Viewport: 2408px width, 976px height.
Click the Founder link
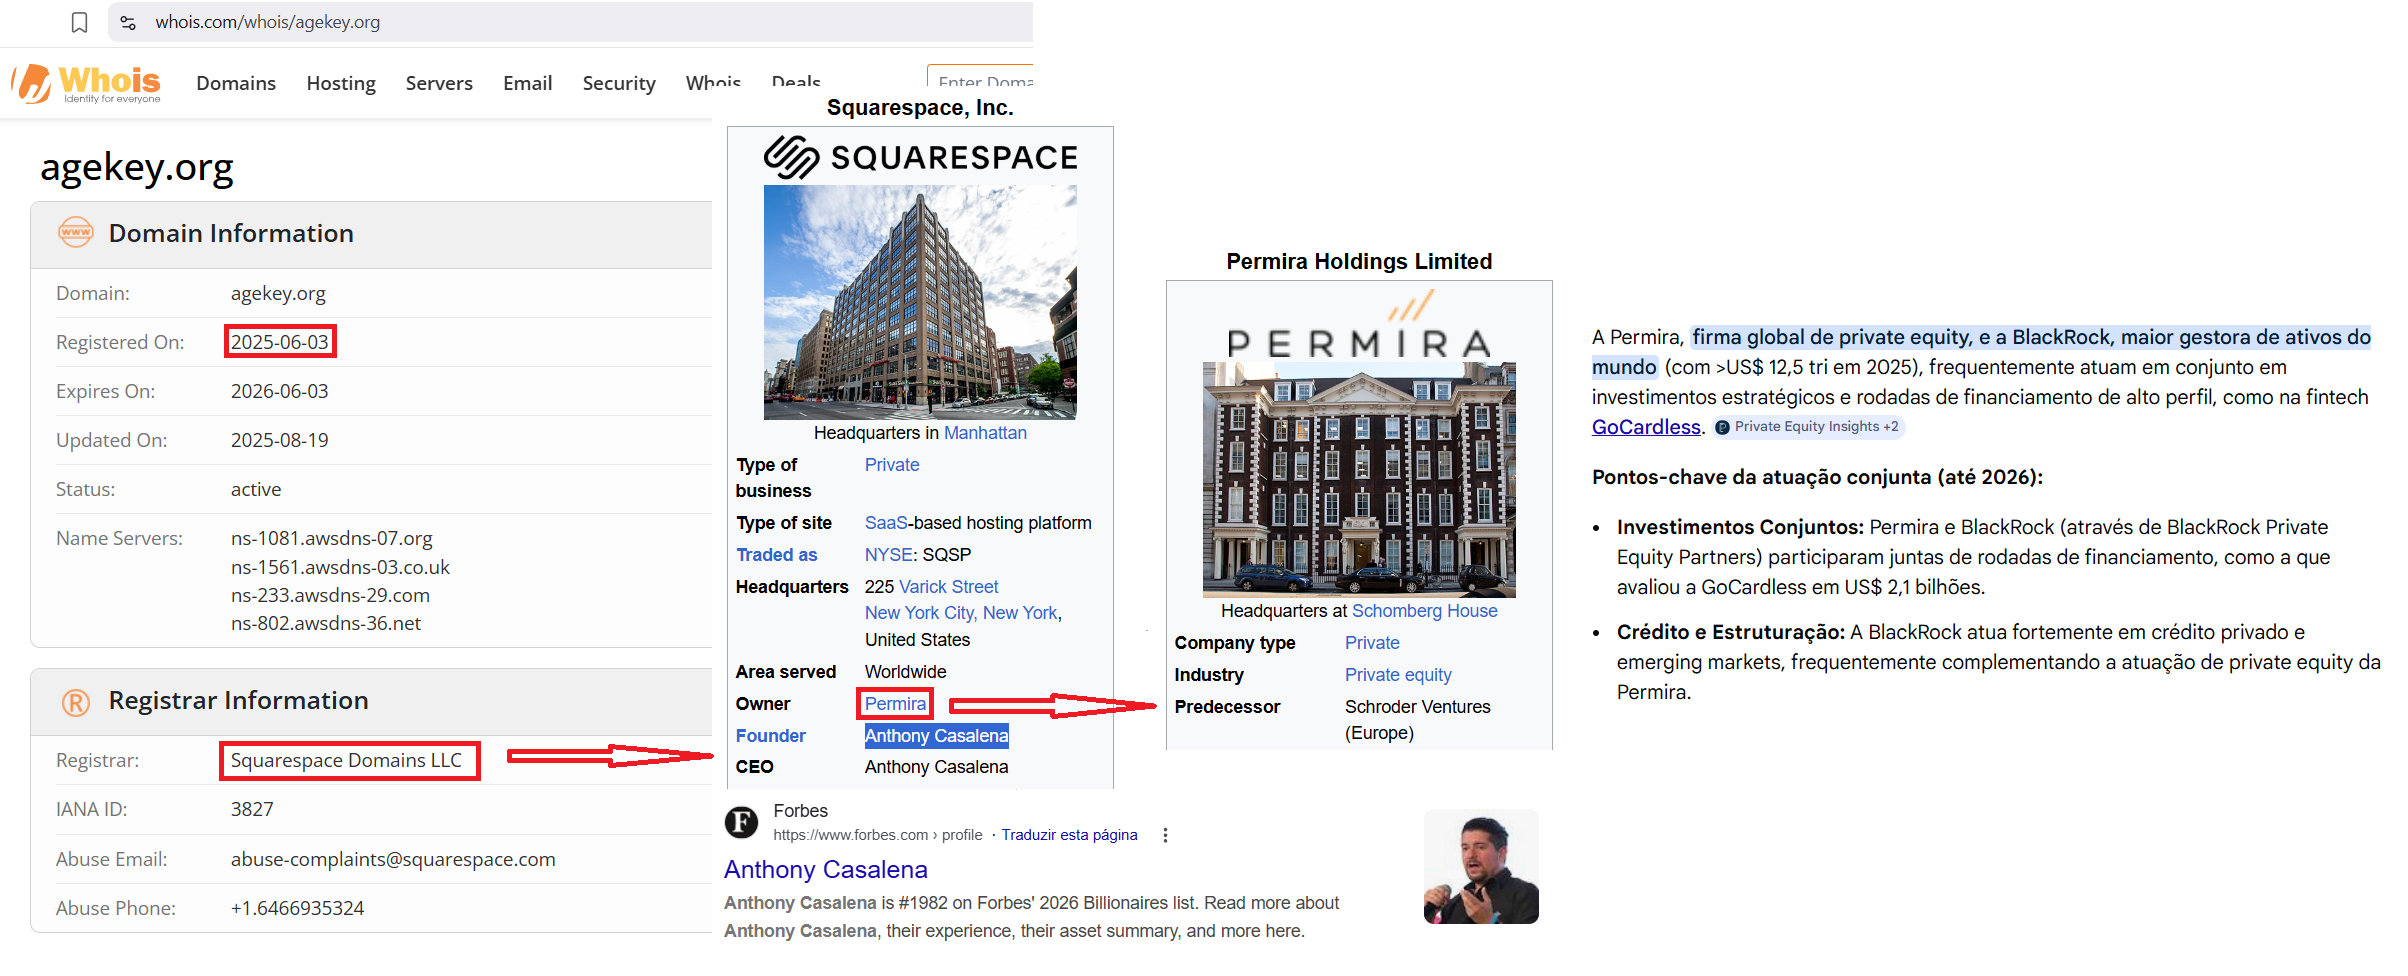click(771, 736)
